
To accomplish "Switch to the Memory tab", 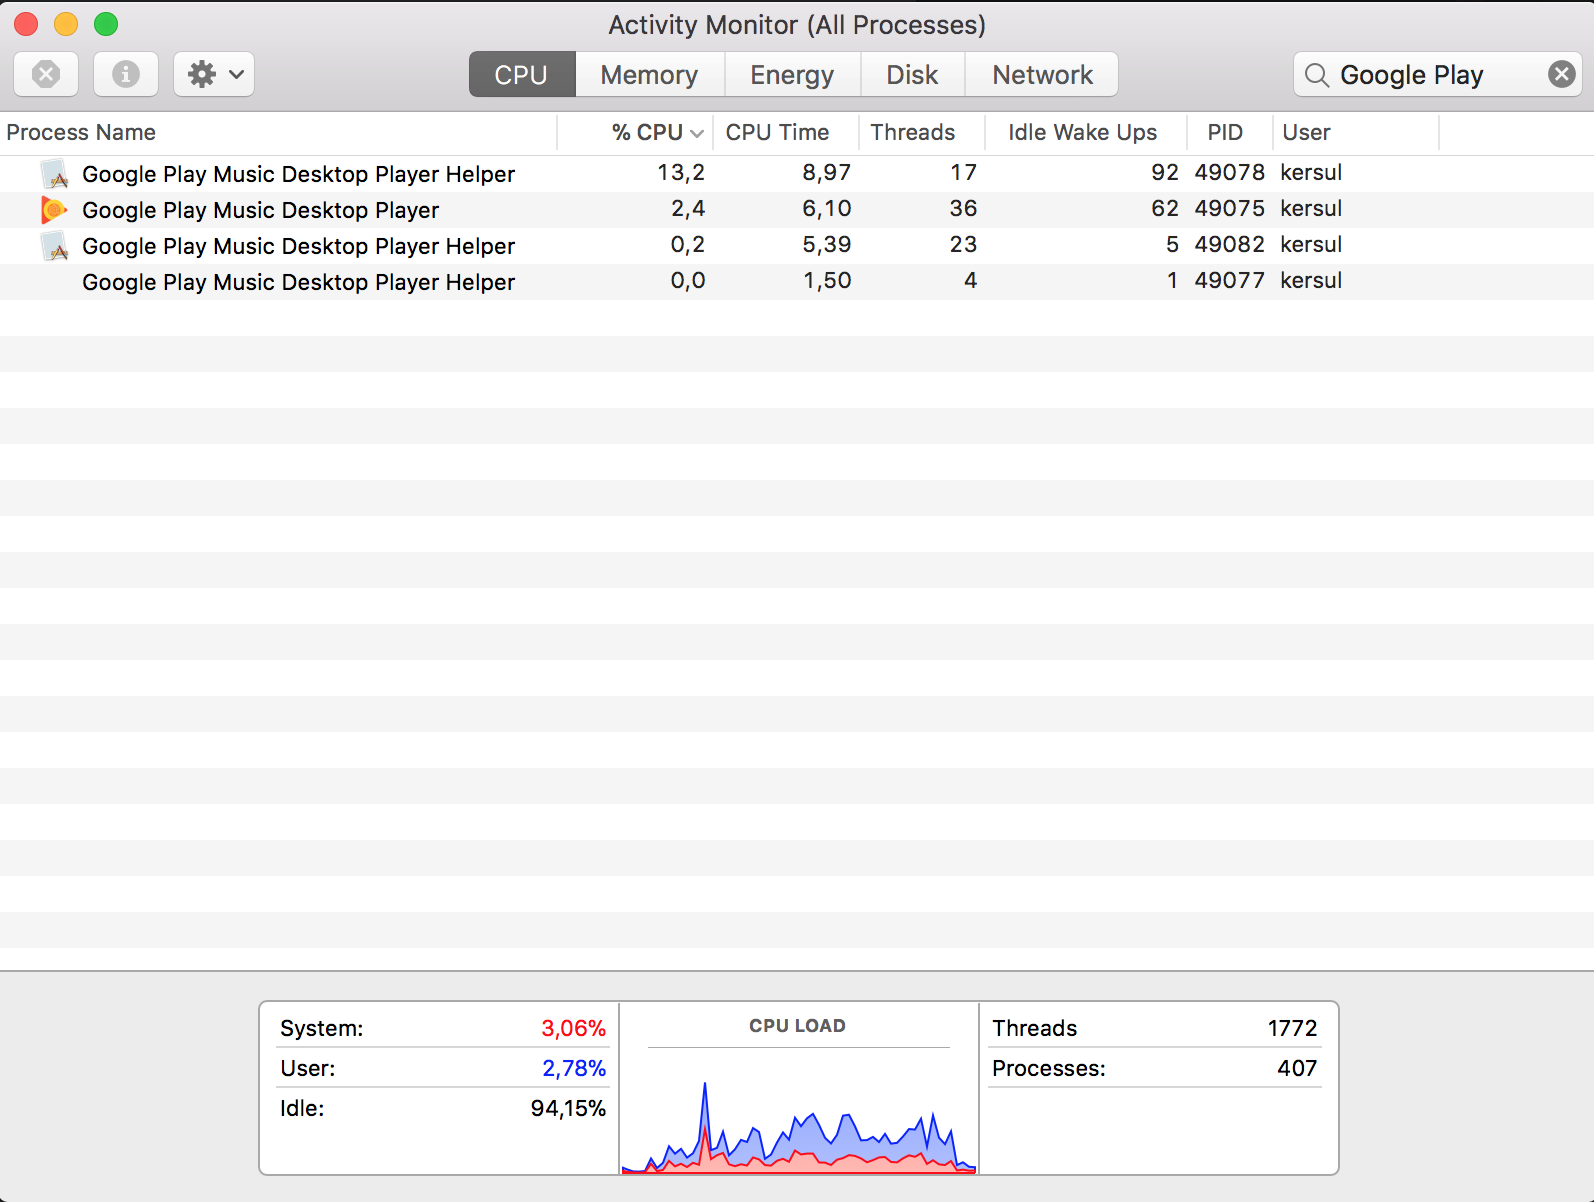I will [649, 74].
